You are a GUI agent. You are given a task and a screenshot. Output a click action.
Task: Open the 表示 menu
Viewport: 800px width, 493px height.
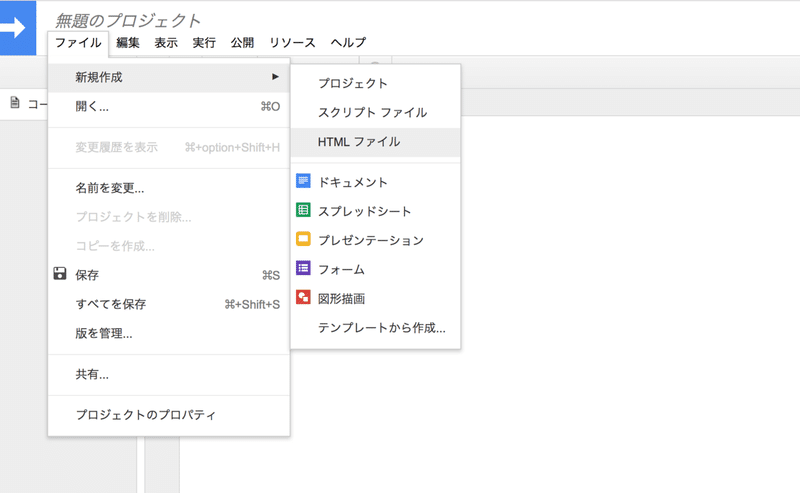166,43
